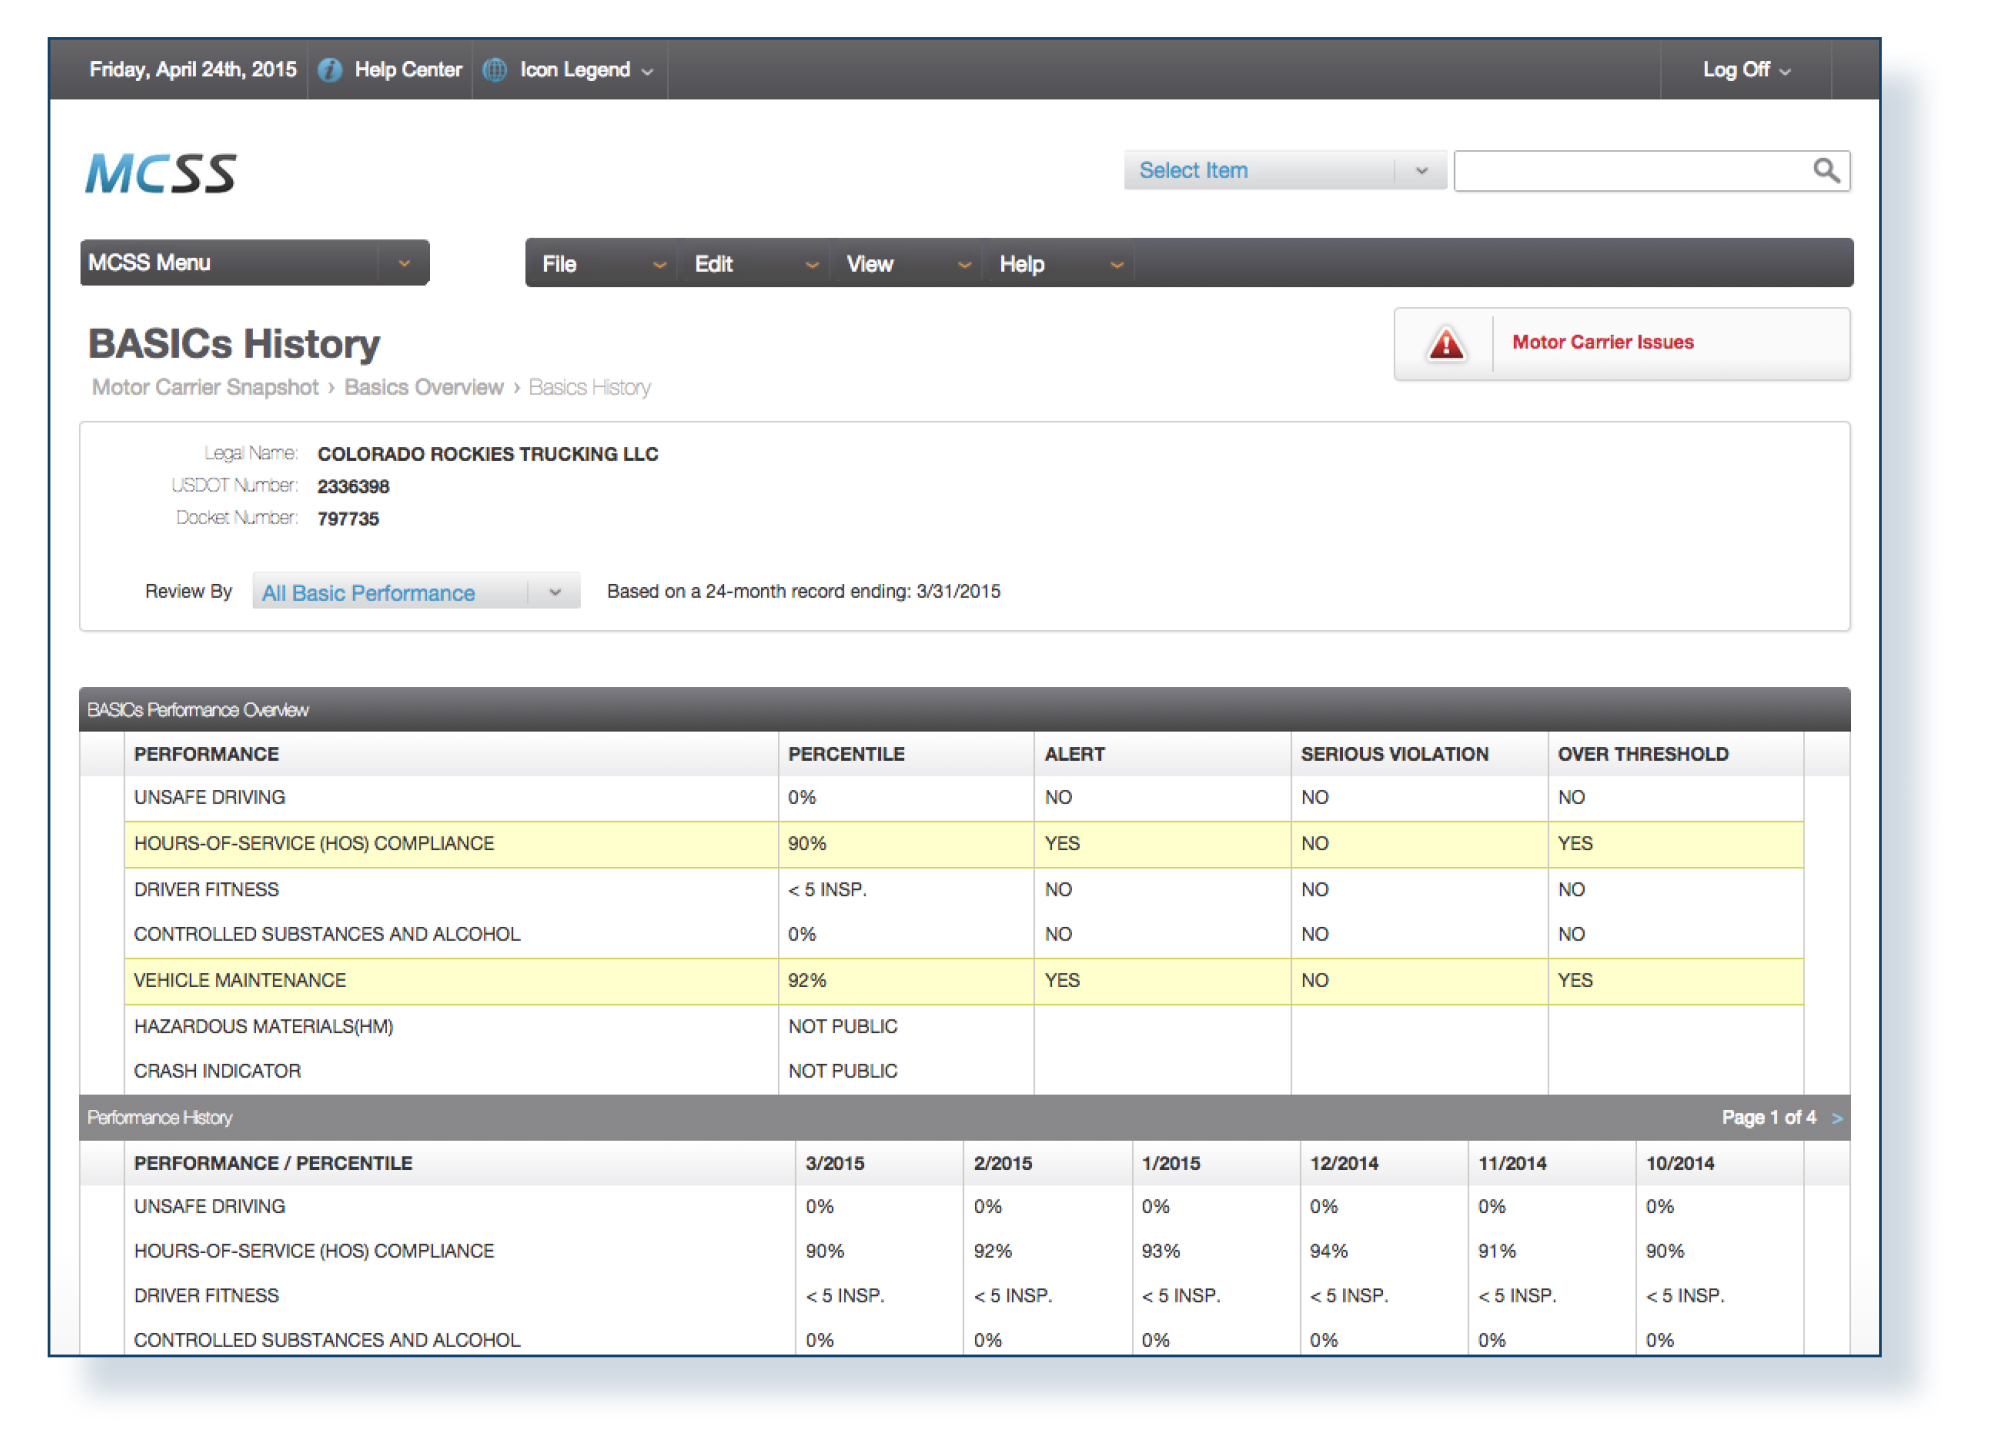Viewport: 2000px width, 1438px height.
Task: Go to Motor Carrier Snapshot breadcrumb
Action: 205,388
